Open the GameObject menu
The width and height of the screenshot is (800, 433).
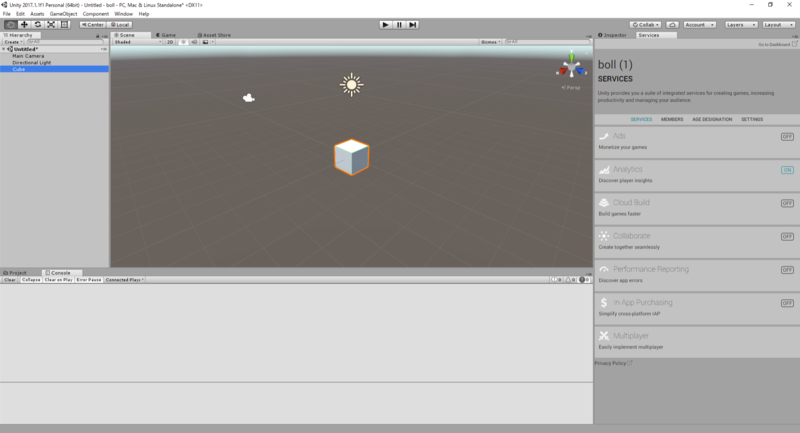63,14
